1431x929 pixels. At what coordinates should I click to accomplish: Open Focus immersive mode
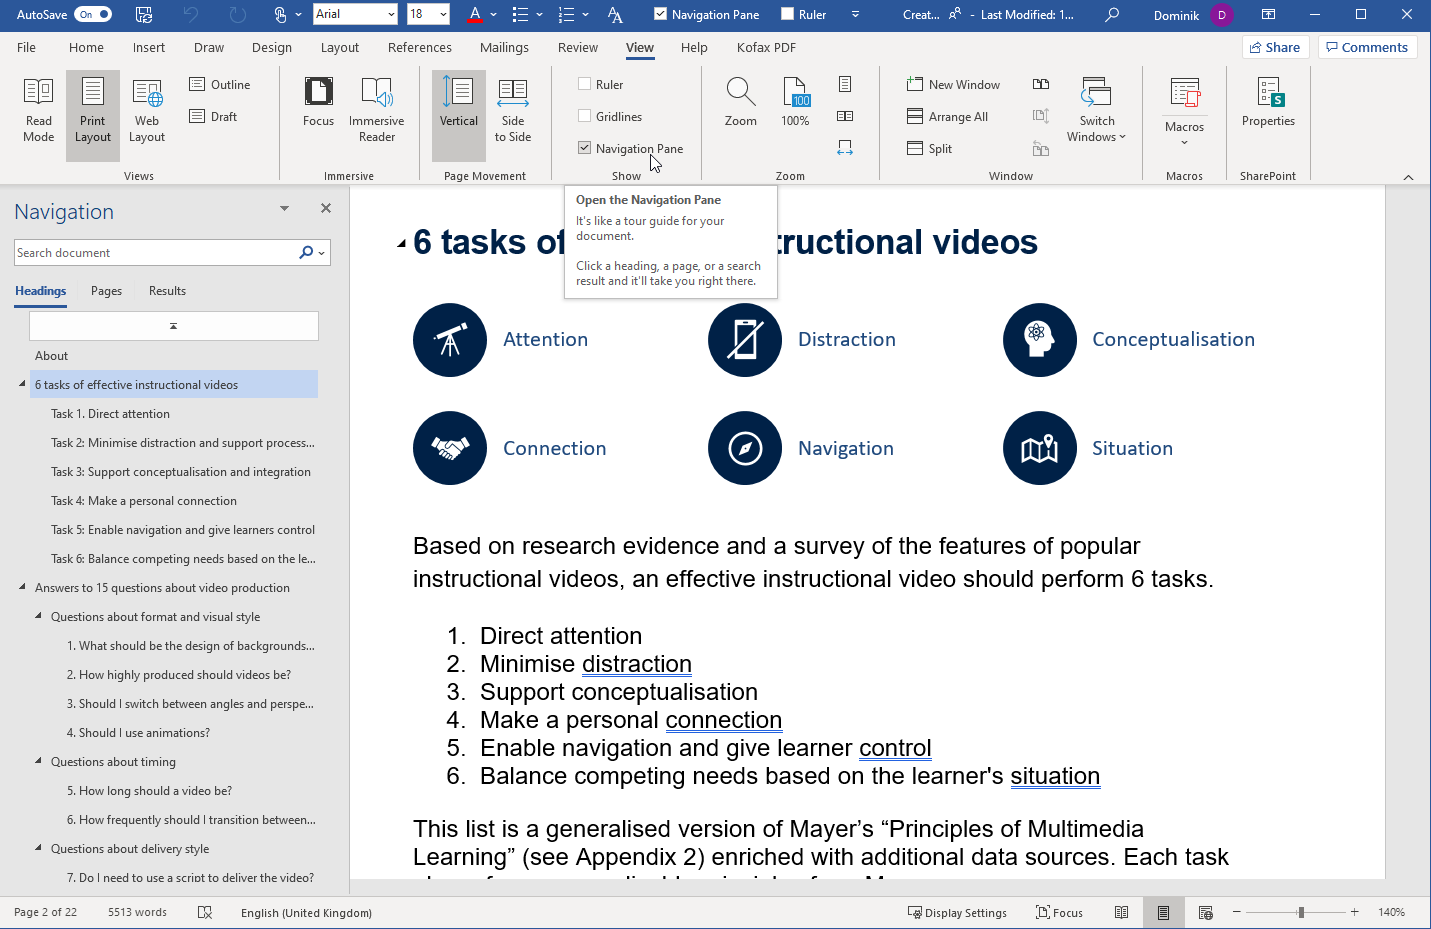tap(318, 103)
